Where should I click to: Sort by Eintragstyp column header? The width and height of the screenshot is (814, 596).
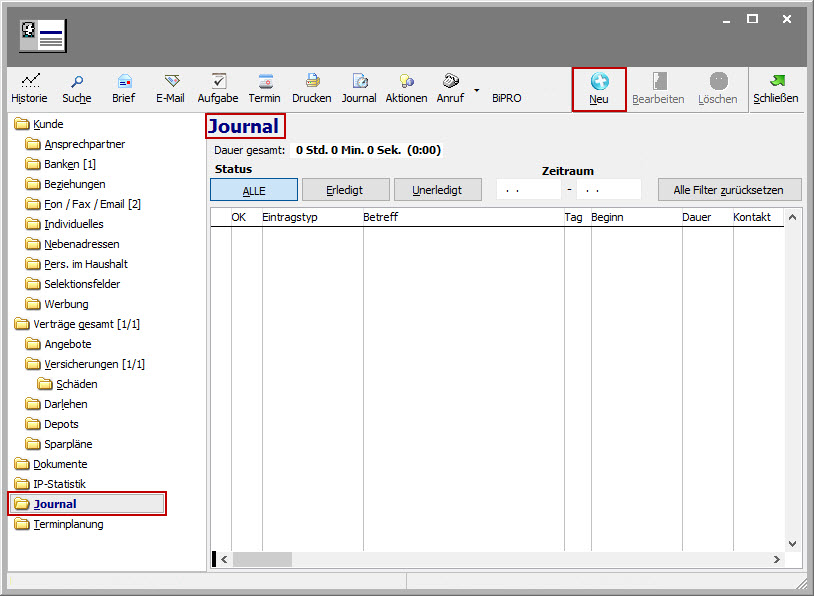[x=311, y=217]
